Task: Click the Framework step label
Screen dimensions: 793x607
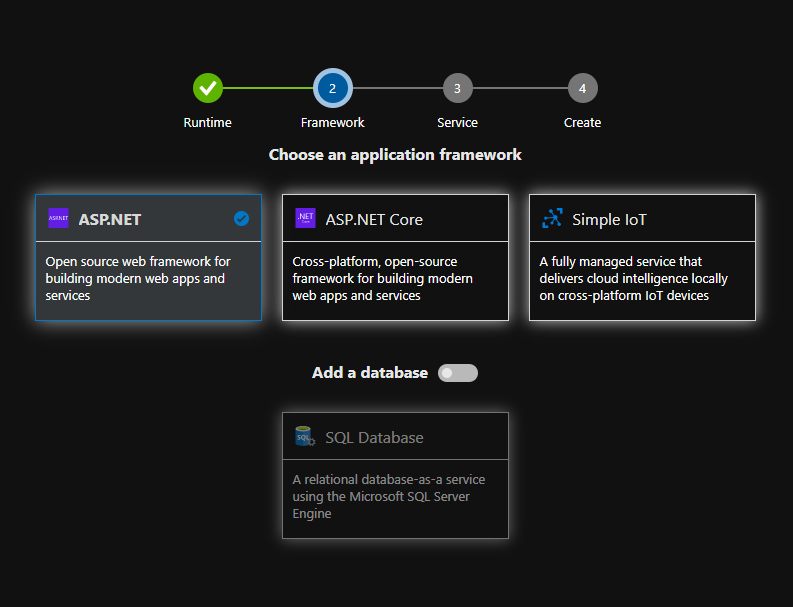Action: pos(332,122)
